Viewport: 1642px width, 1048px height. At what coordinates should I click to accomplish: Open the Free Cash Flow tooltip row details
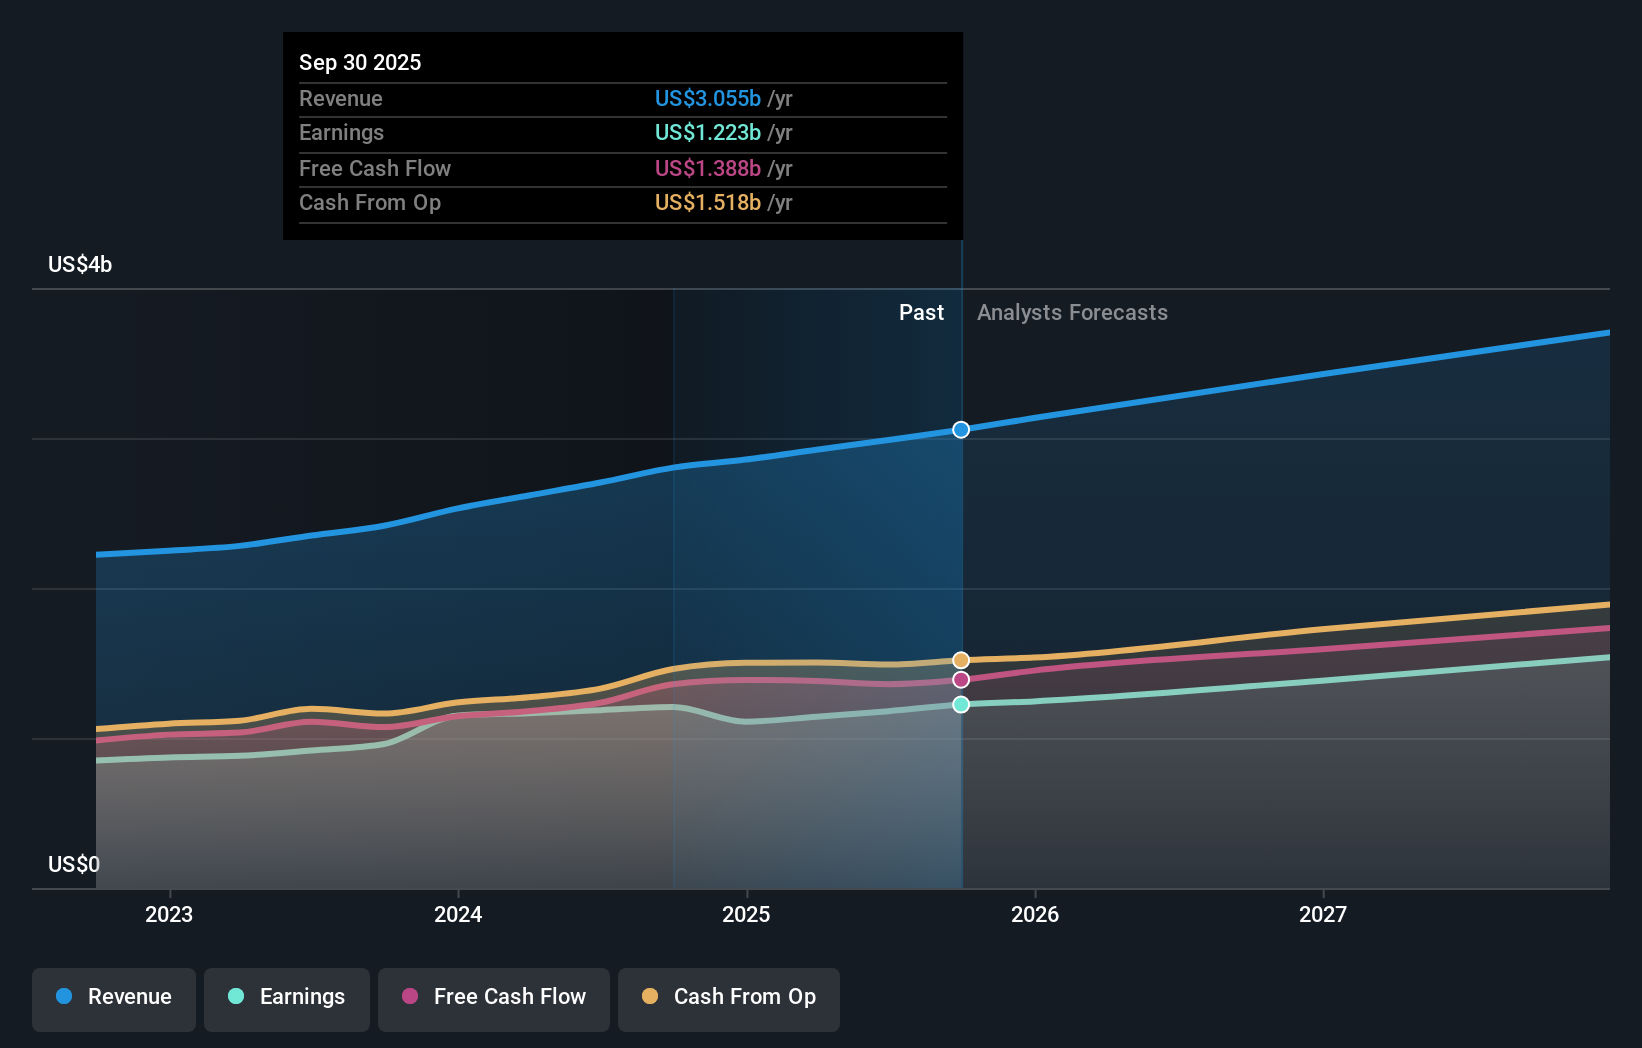[622, 169]
